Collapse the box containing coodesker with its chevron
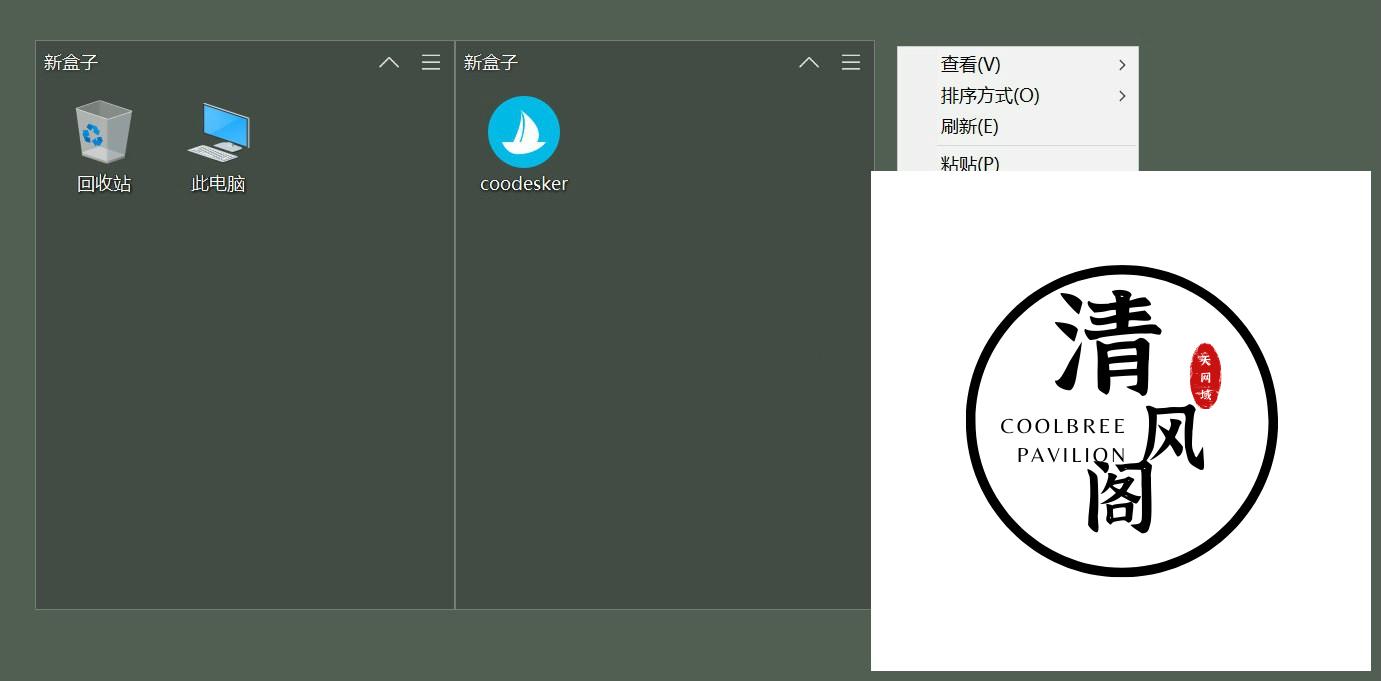 click(809, 62)
